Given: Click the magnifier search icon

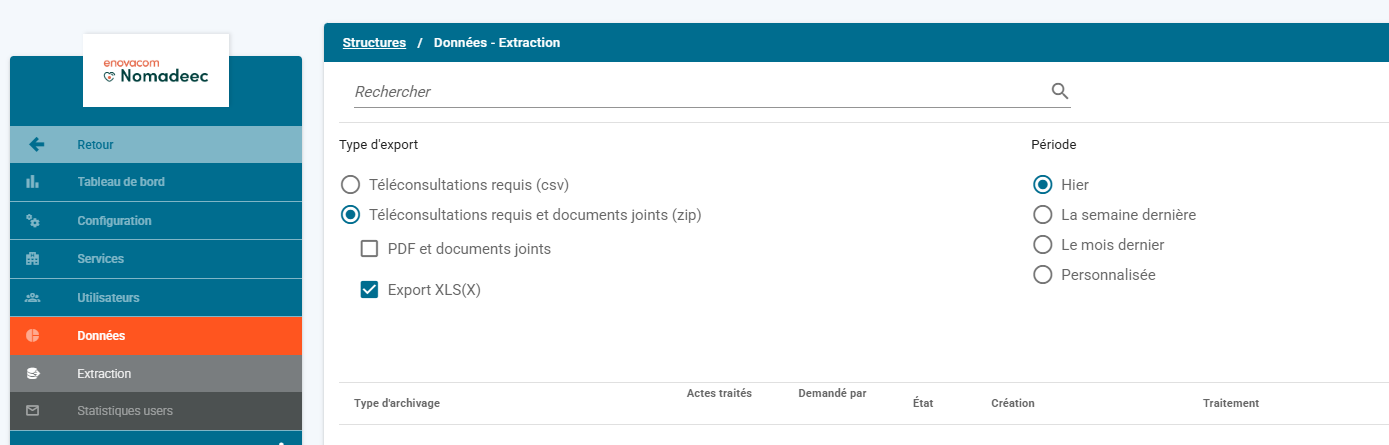Looking at the screenshot, I should tap(1060, 91).
